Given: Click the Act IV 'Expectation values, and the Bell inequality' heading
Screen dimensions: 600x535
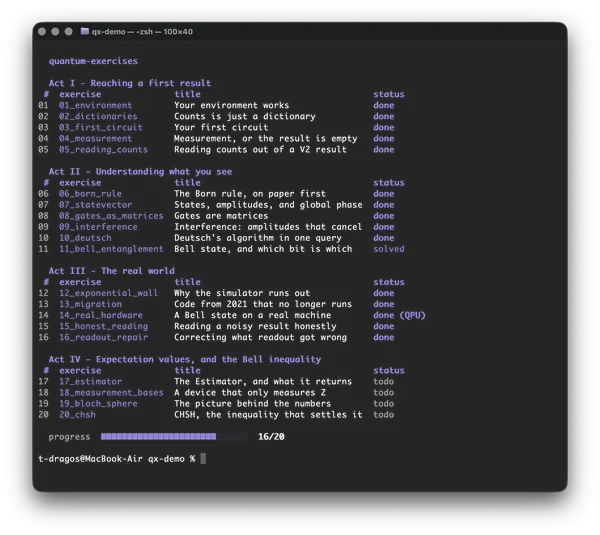Looking at the screenshot, I should pos(209,359).
